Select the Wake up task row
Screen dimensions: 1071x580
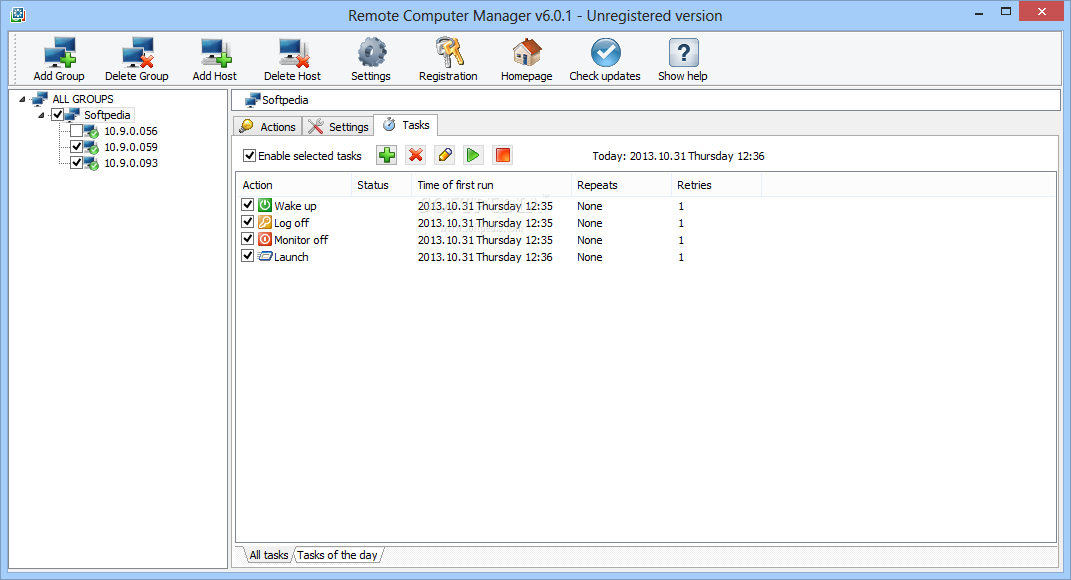[645, 206]
